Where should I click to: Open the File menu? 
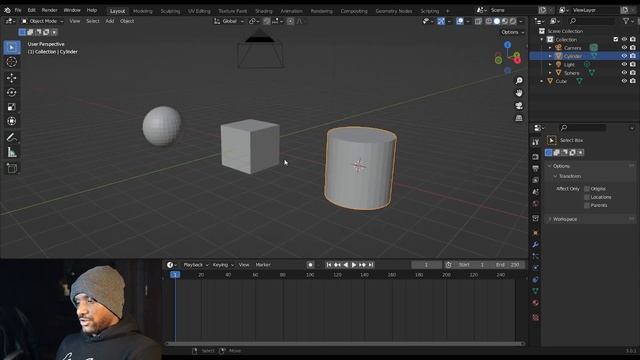[x=18, y=10]
